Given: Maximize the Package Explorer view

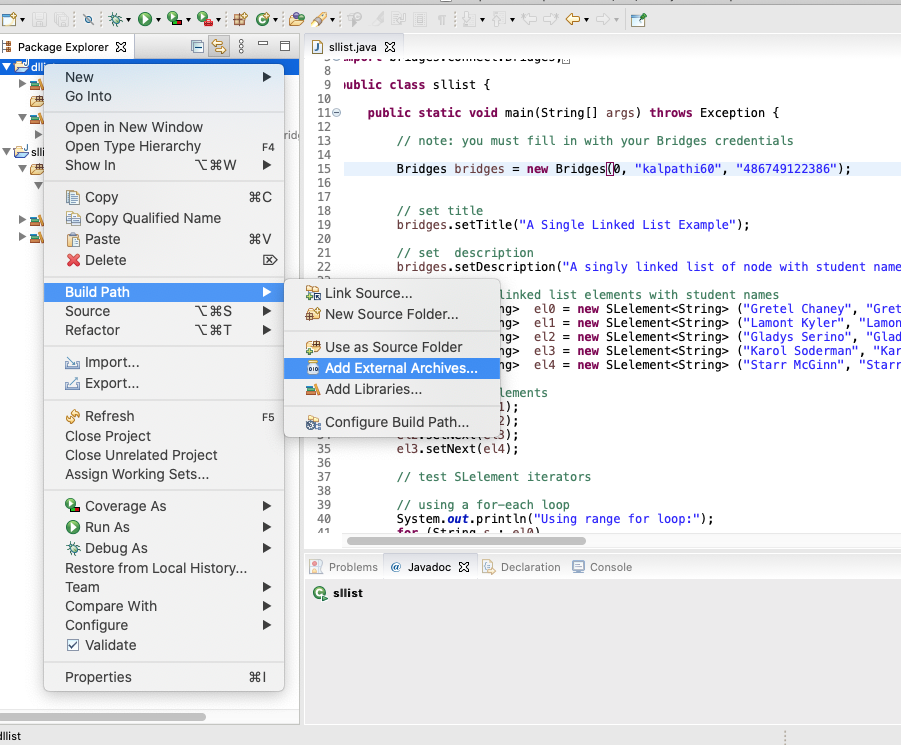Looking at the screenshot, I should 285,46.
